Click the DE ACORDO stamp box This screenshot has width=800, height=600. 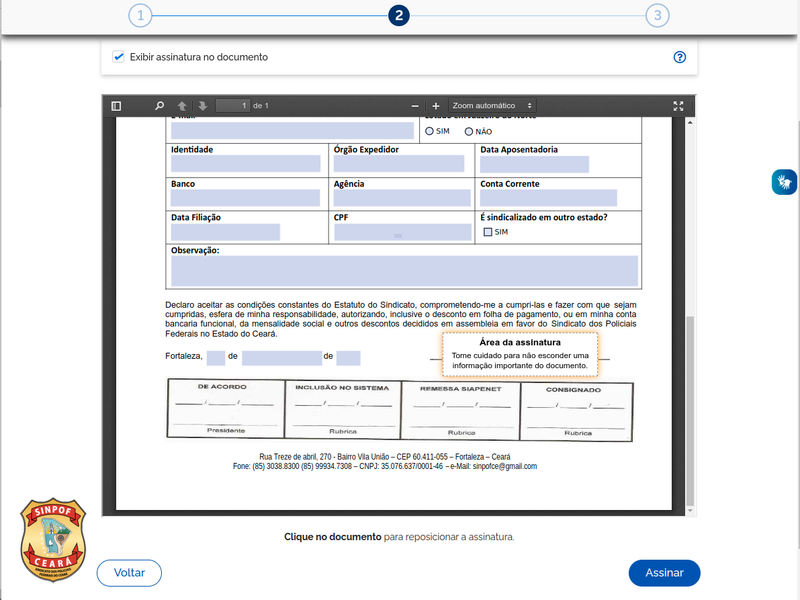pyautogui.click(x=226, y=408)
